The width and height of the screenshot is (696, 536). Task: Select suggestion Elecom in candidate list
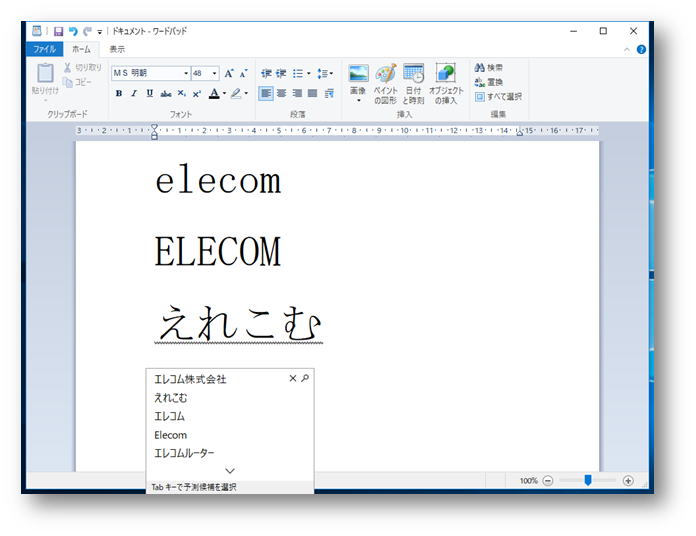(x=170, y=435)
